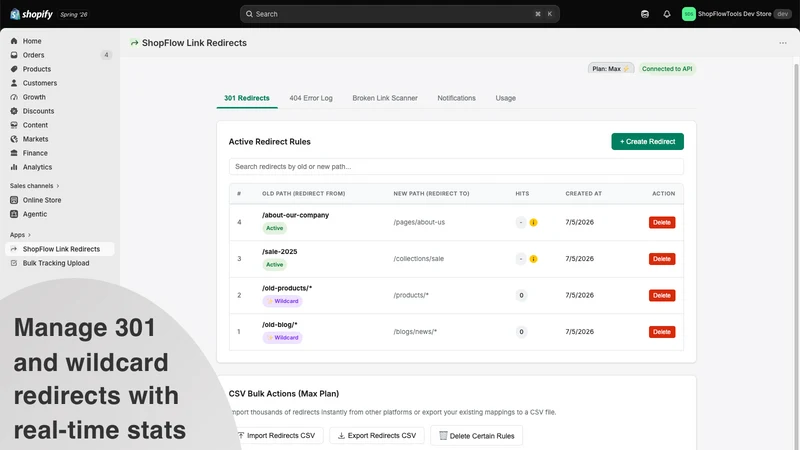Image resolution: width=800 pixels, height=450 pixels.
Task: Open Discounts section
Action: [38, 111]
